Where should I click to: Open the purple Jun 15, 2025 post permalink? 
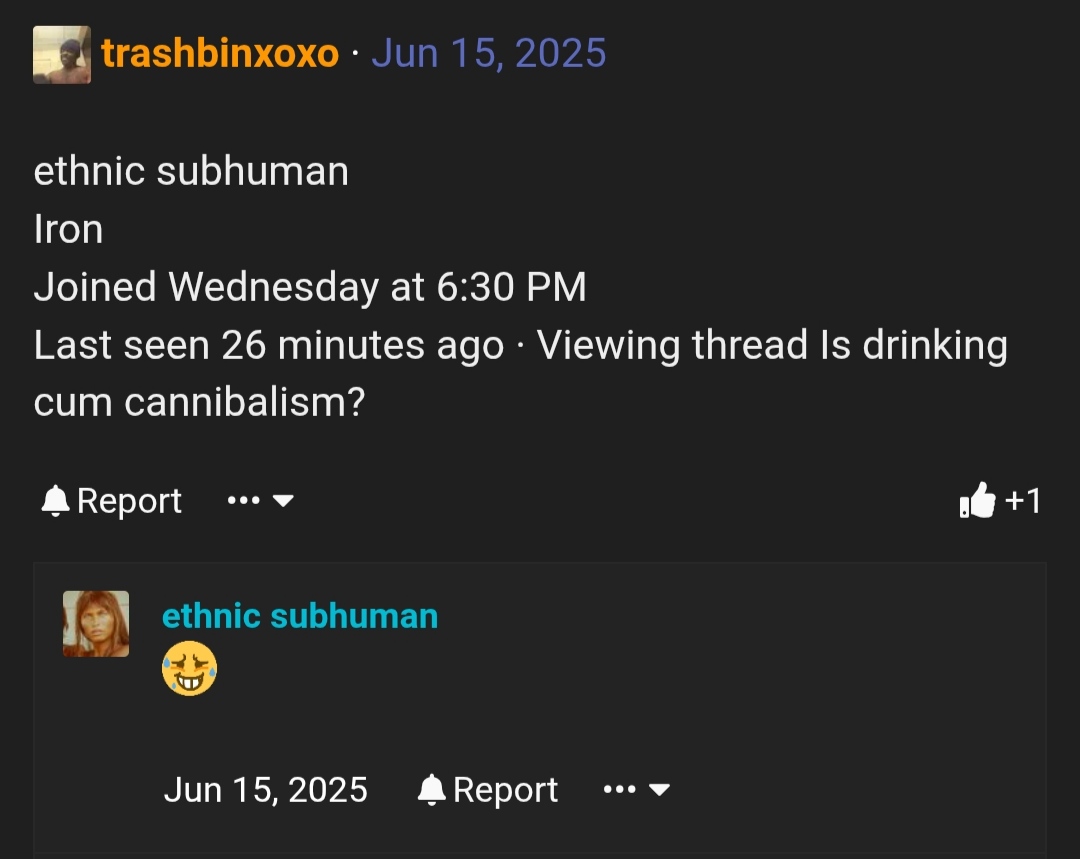[x=488, y=53]
